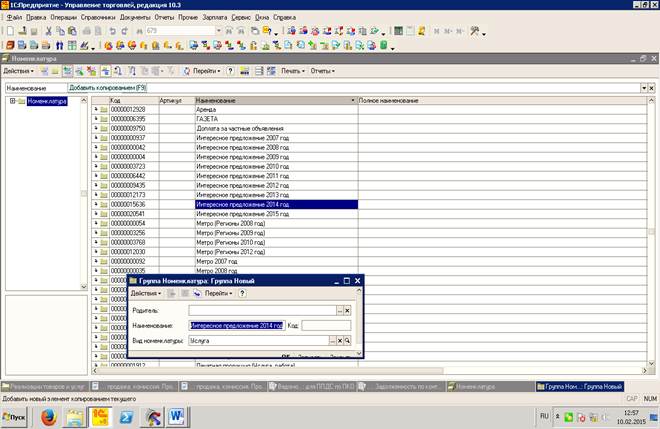
Task: Open Действия dropdown in the group dialog
Action: (147, 293)
